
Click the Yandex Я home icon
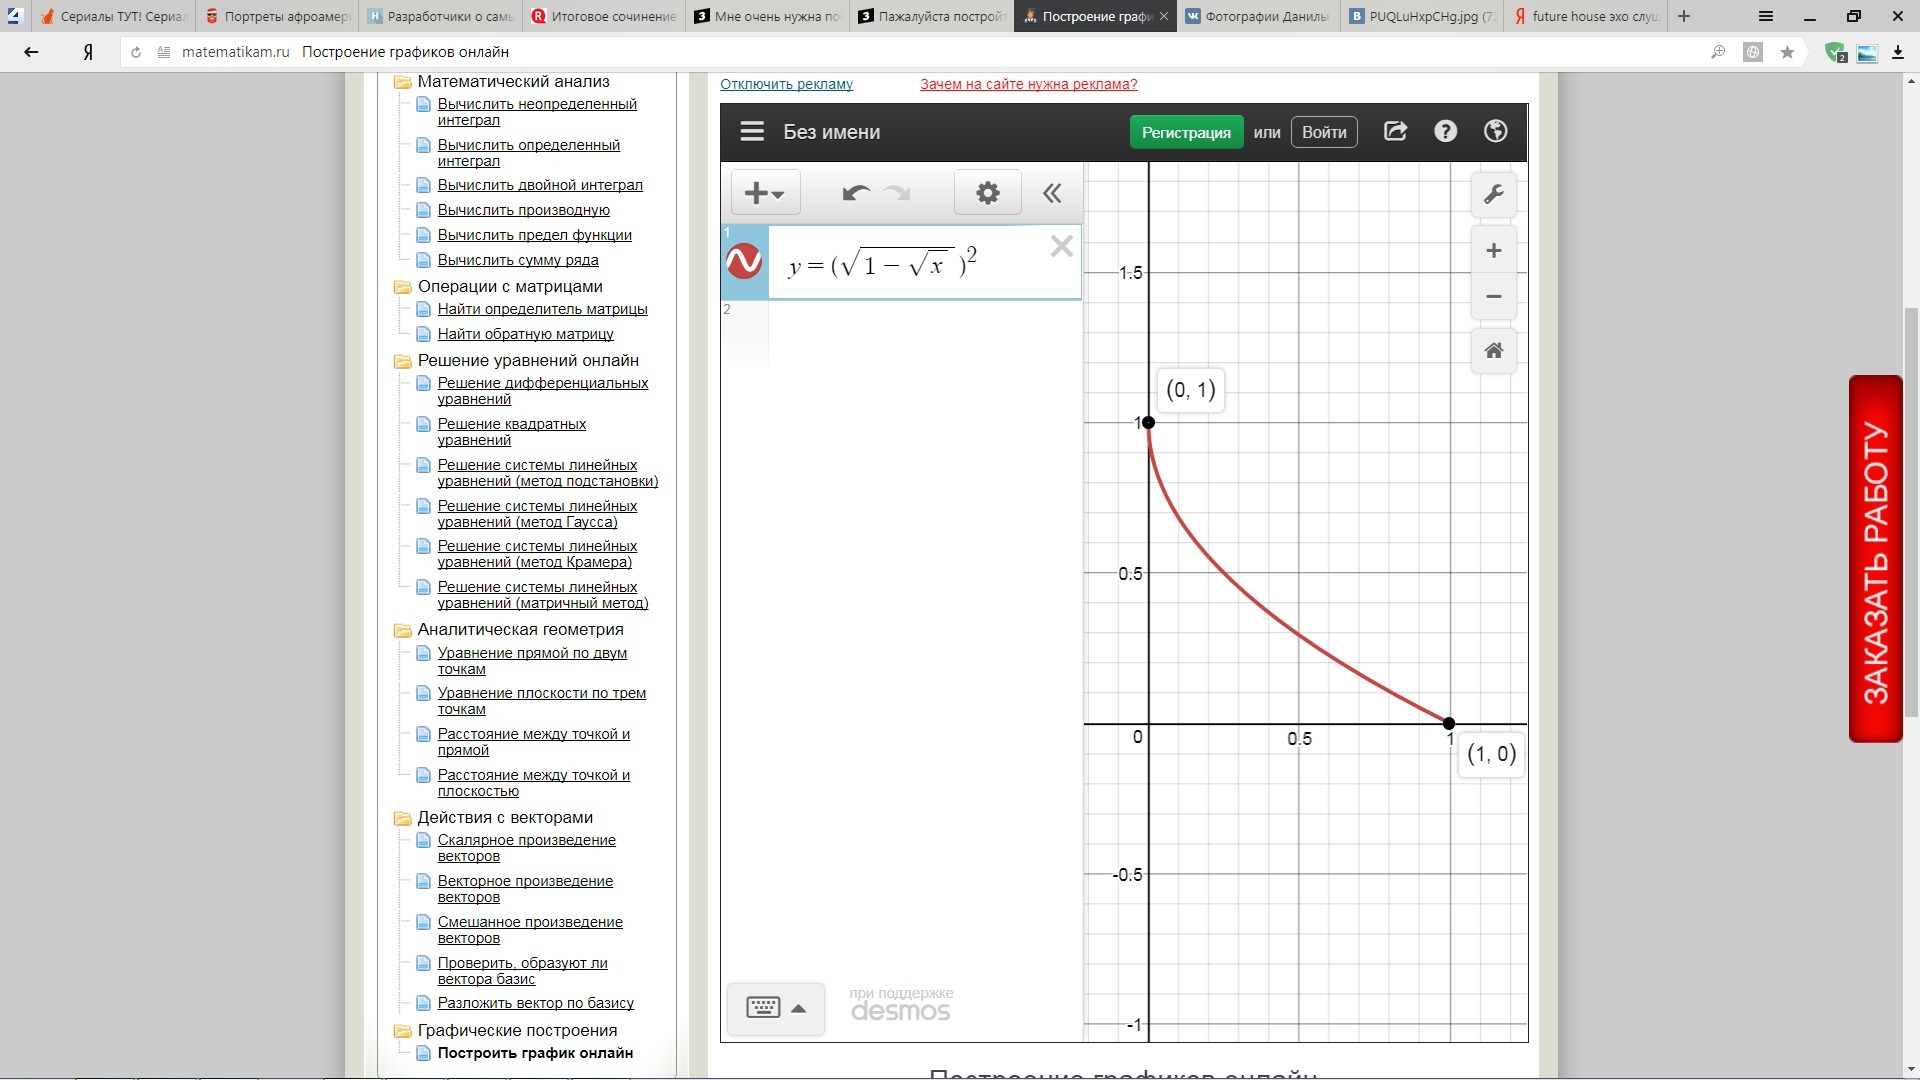click(88, 52)
